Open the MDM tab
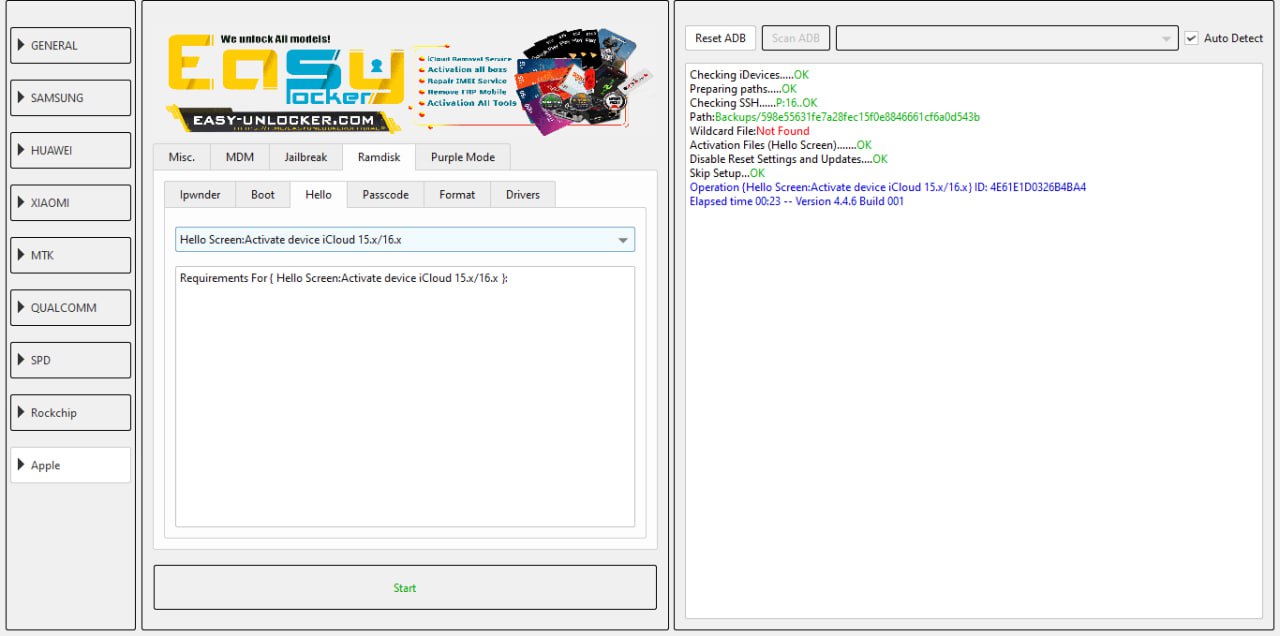The width and height of the screenshot is (1280, 636). pyautogui.click(x=240, y=157)
